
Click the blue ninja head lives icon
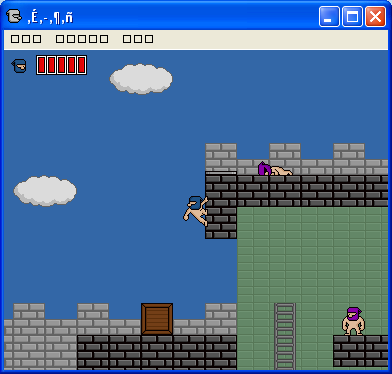point(19,66)
